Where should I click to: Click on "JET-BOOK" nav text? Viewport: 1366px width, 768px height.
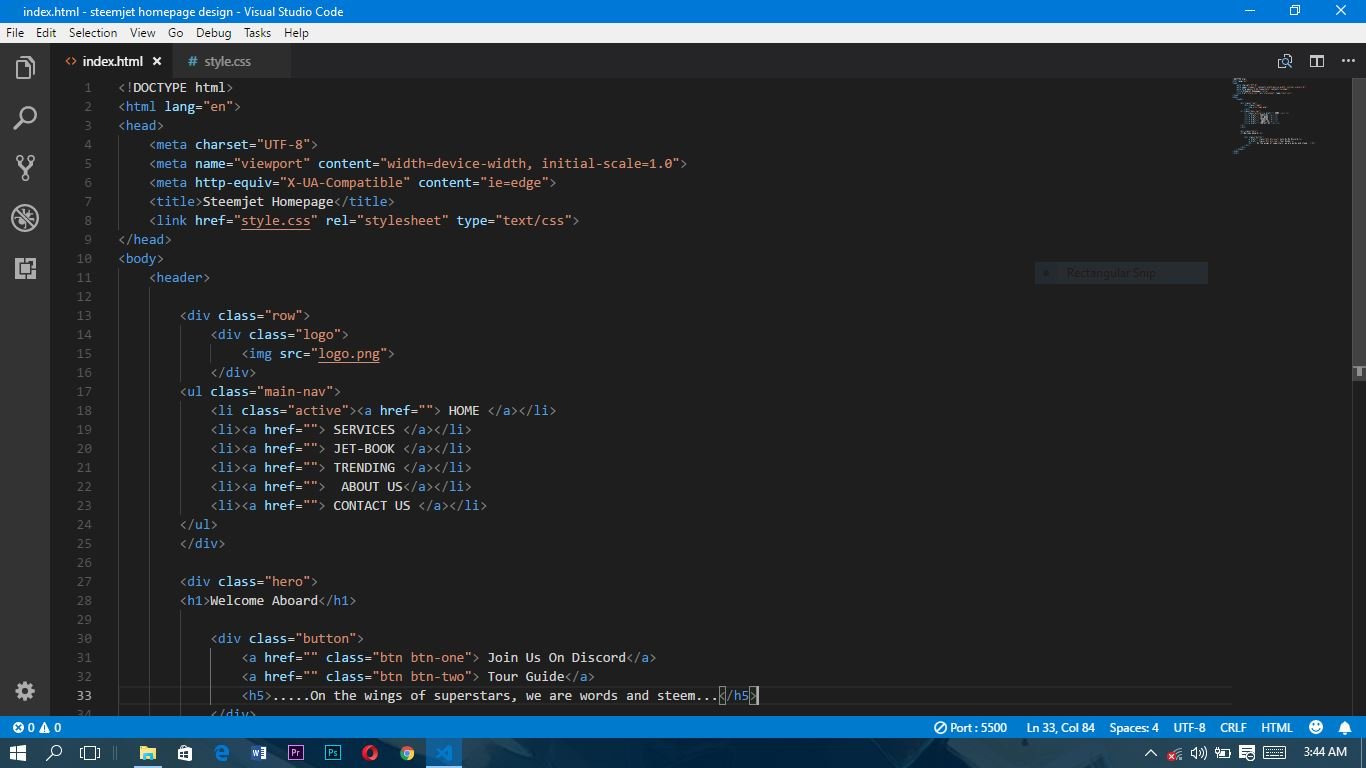364,448
